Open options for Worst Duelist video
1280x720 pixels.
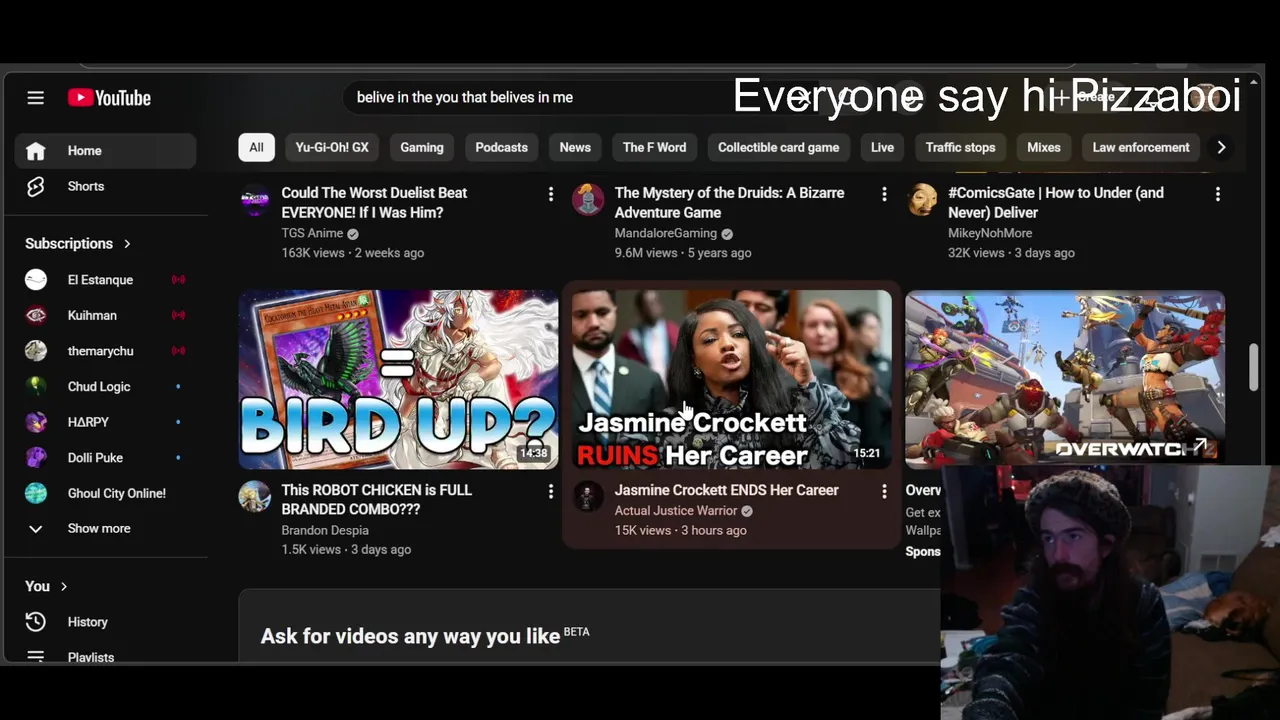tap(550, 194)
